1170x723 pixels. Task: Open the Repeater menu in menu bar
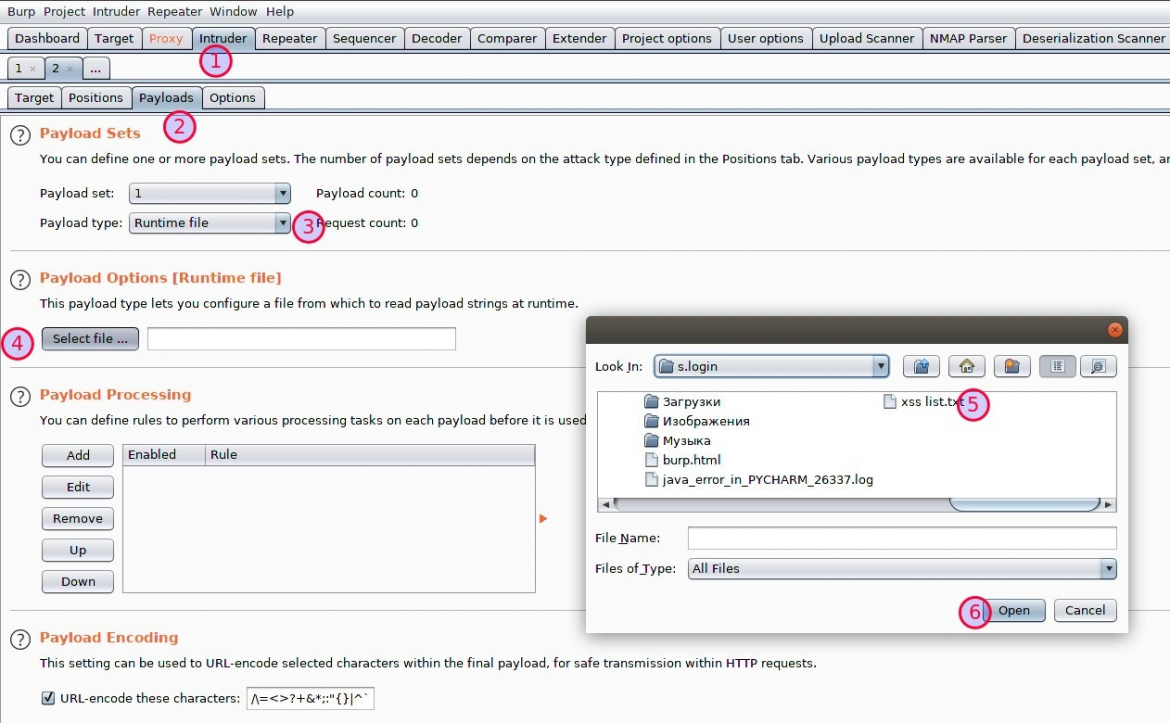pos(175,11)
